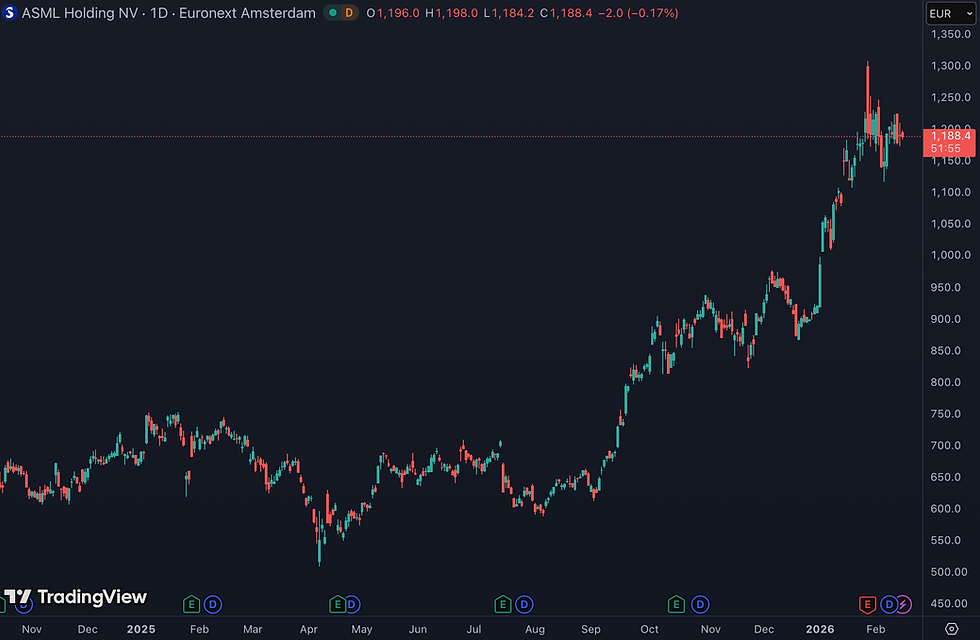The width and height of the screenshot is (980, 640).
Task: Click the orange D delayed data indicator
Action: [x=349, y=12]
